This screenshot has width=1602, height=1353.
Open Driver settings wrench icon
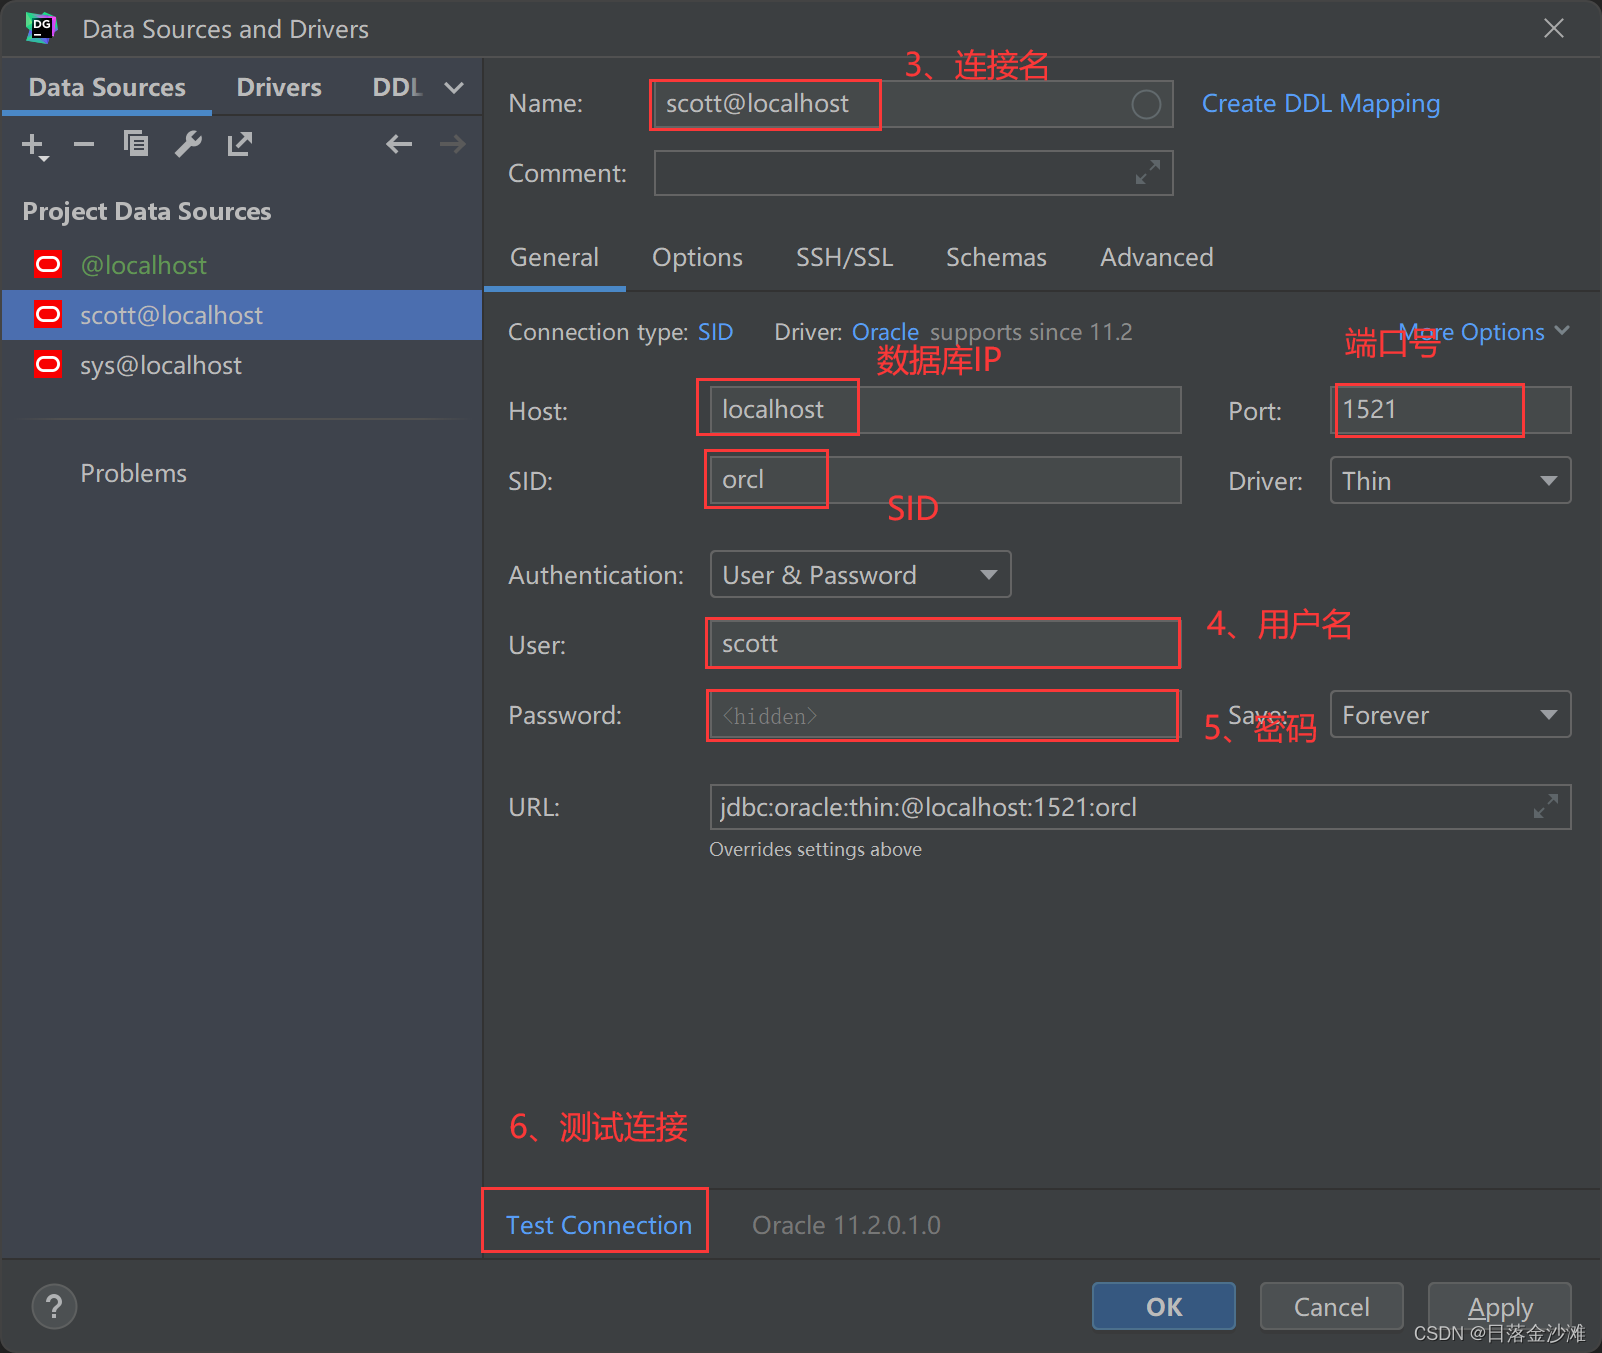point(188,145)
